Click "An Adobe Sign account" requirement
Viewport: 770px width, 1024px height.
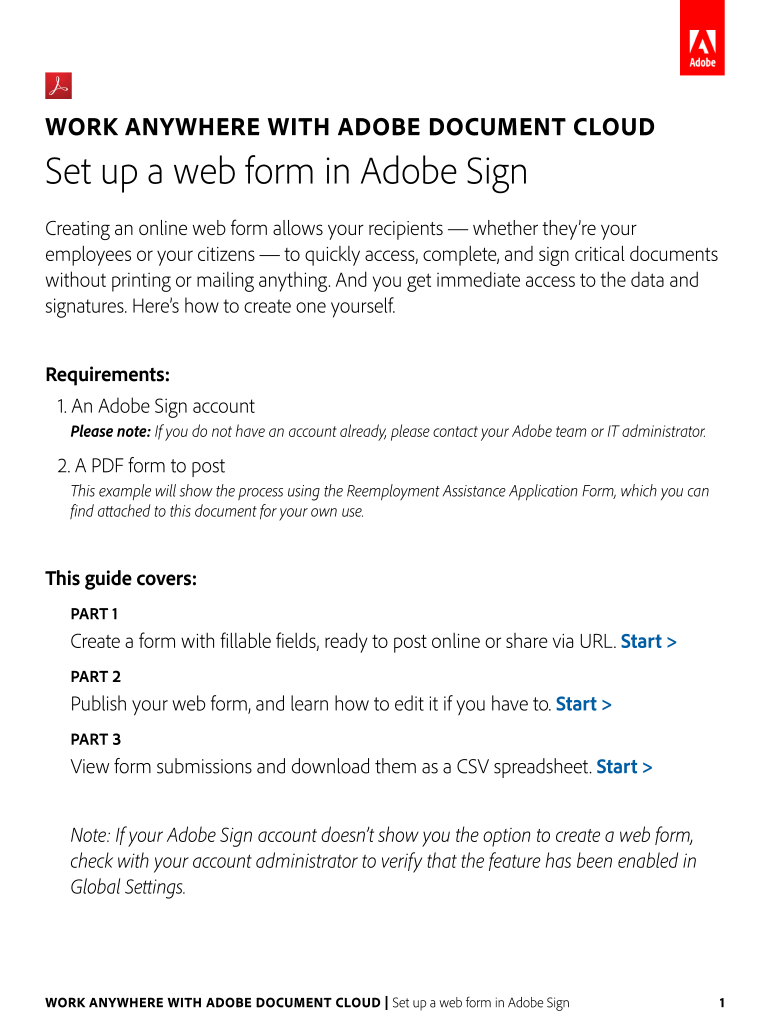pos(162,406)
